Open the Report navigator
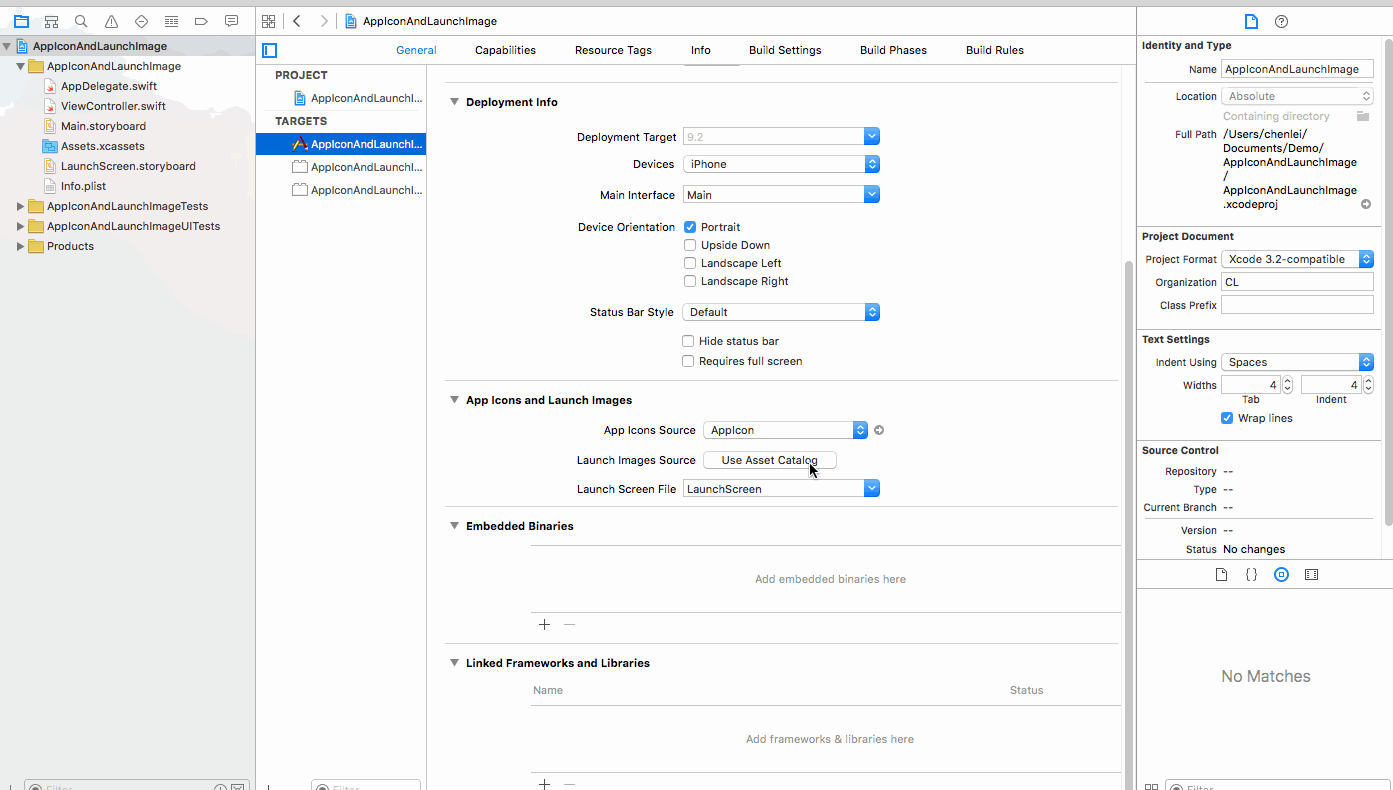1393x790 pixels. (x=231, y=21)
